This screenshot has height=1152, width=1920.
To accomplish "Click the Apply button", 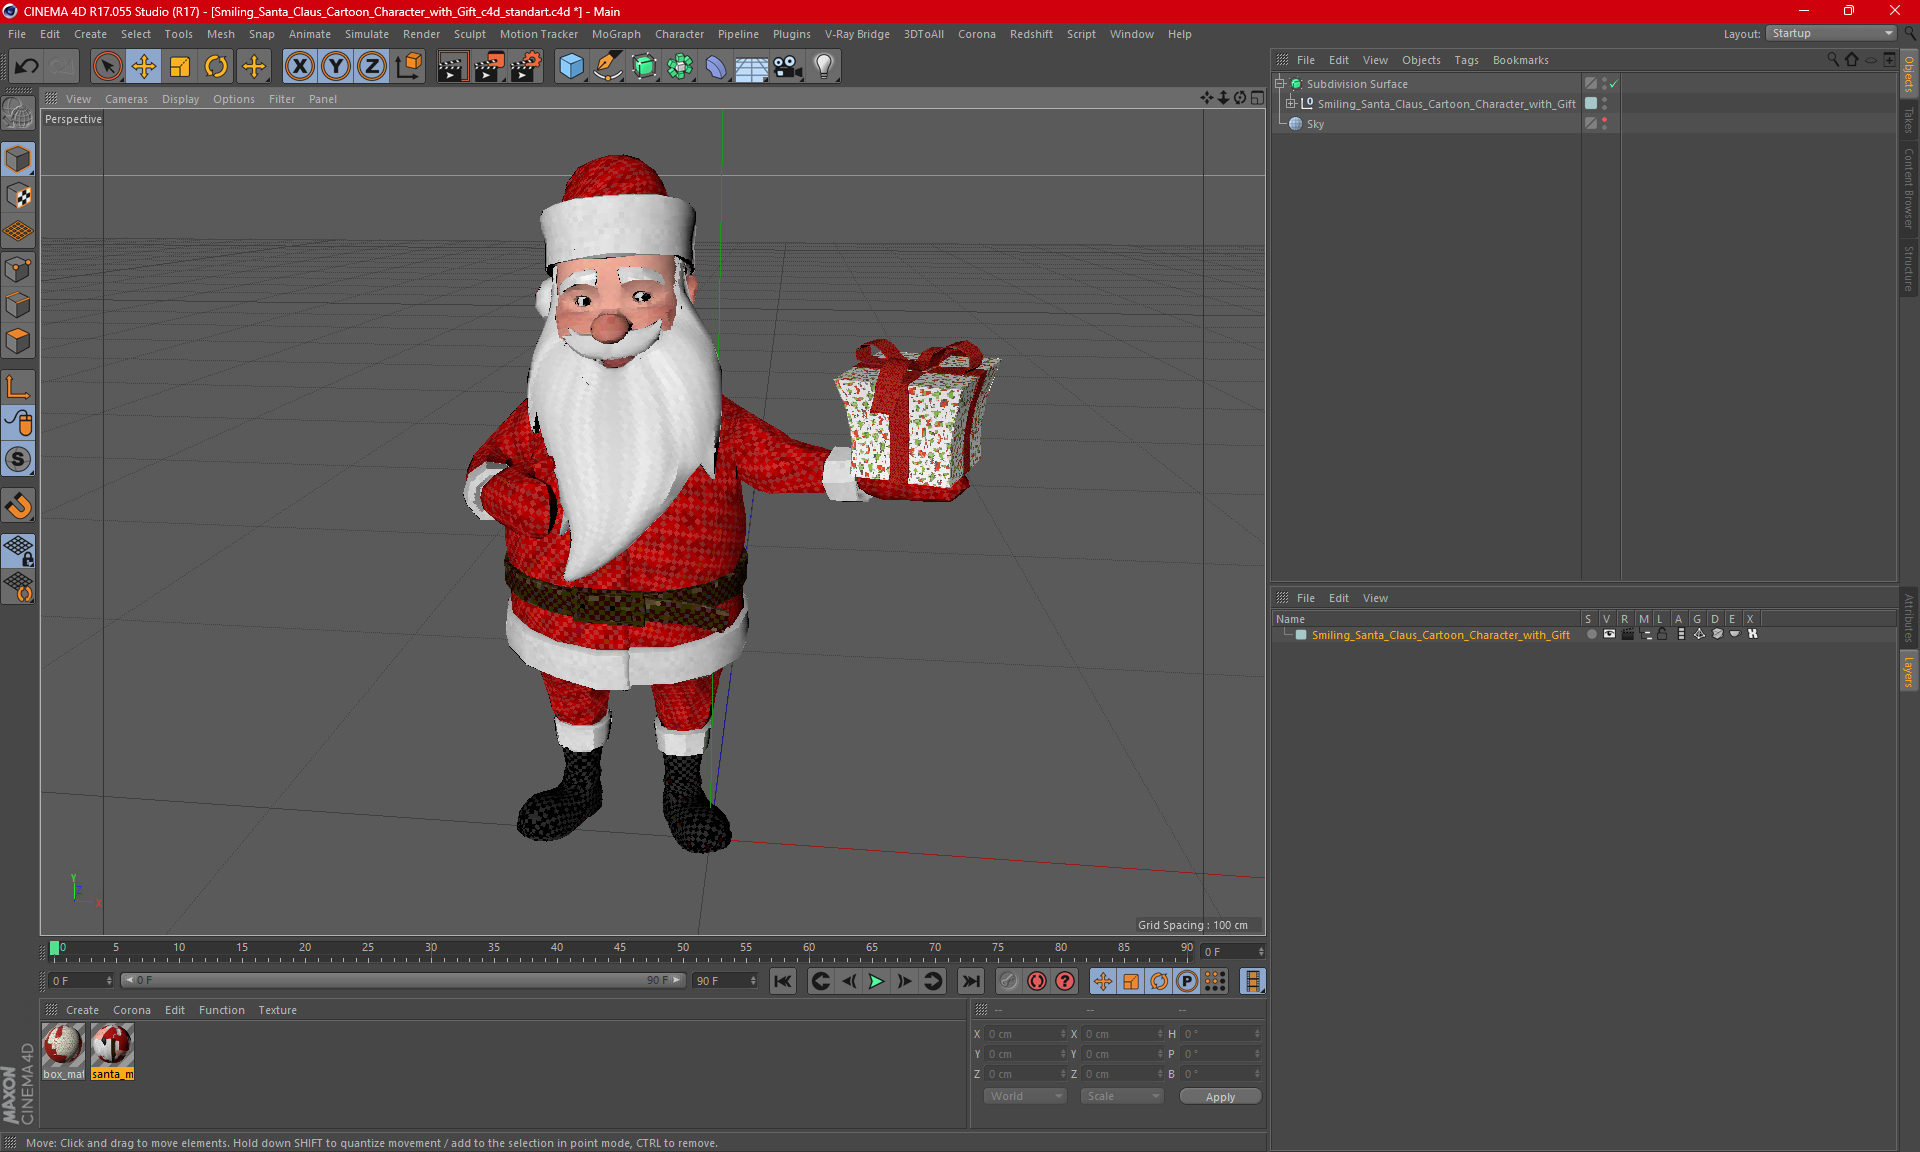I will 1220,1097.
